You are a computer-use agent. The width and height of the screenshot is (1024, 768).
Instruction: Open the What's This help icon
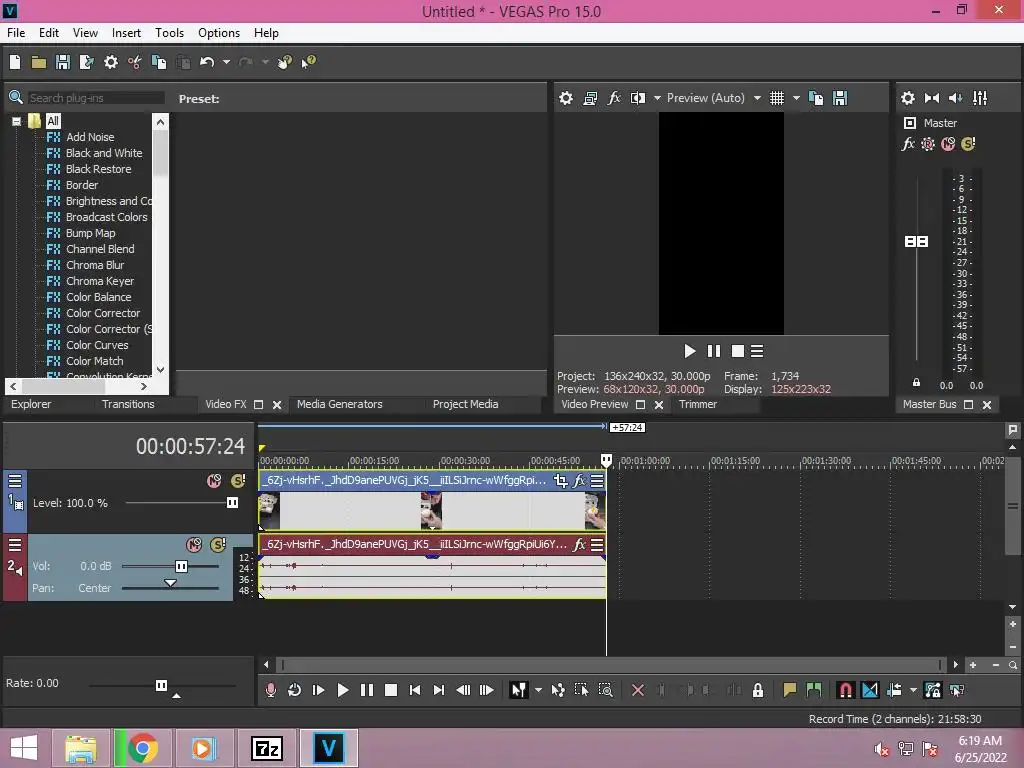[308, 62]
